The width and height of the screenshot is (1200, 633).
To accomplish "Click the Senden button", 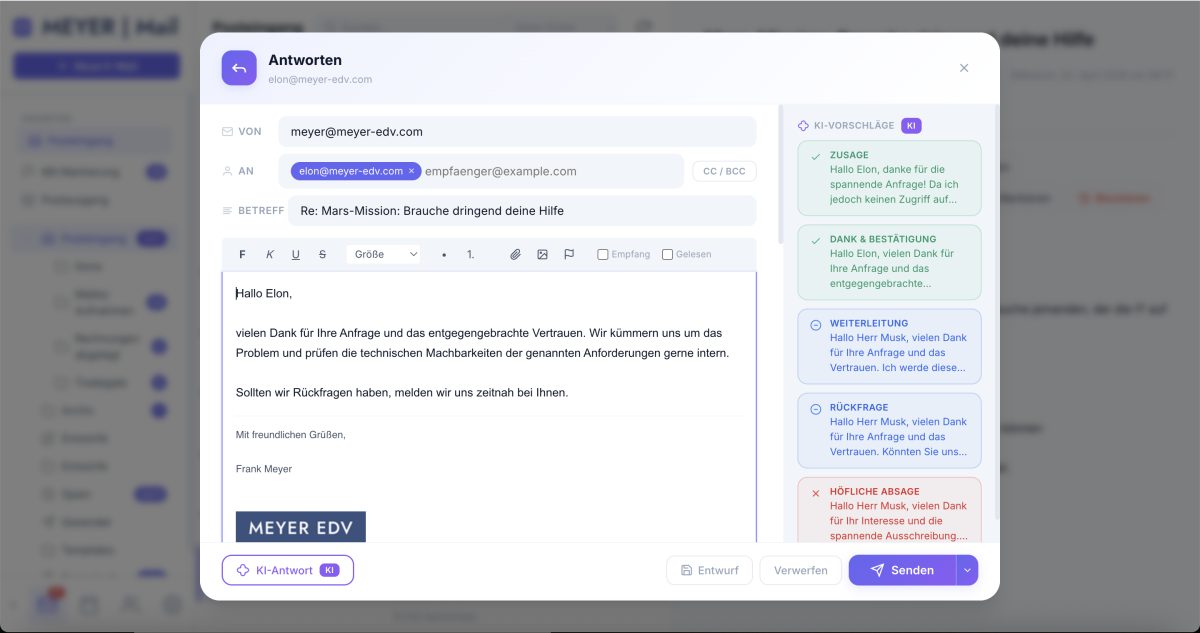I will (x=902, y=570).
